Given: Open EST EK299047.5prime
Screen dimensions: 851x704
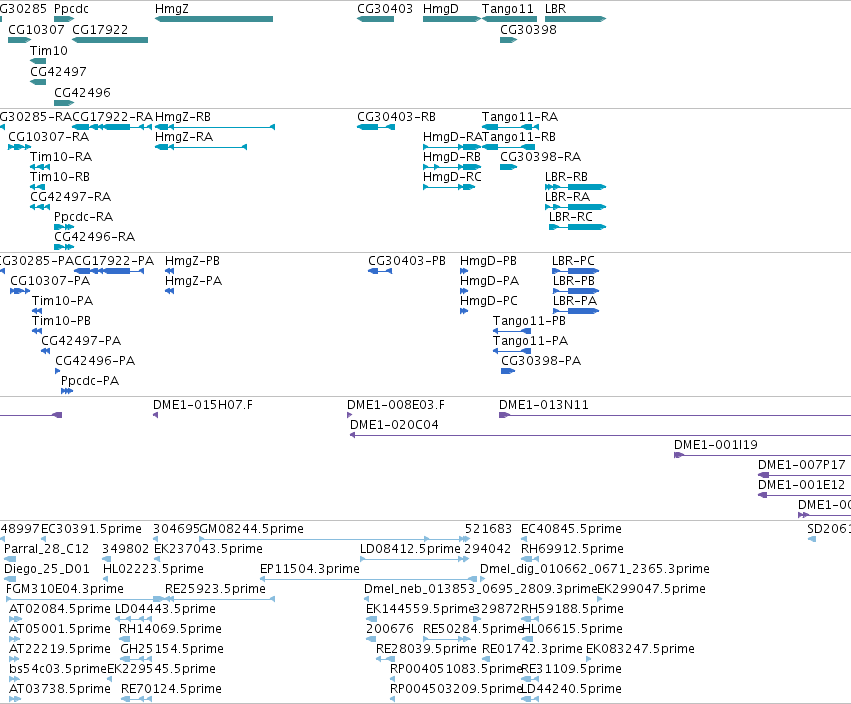Looking at the screenshot, I should tap(599, 599).
